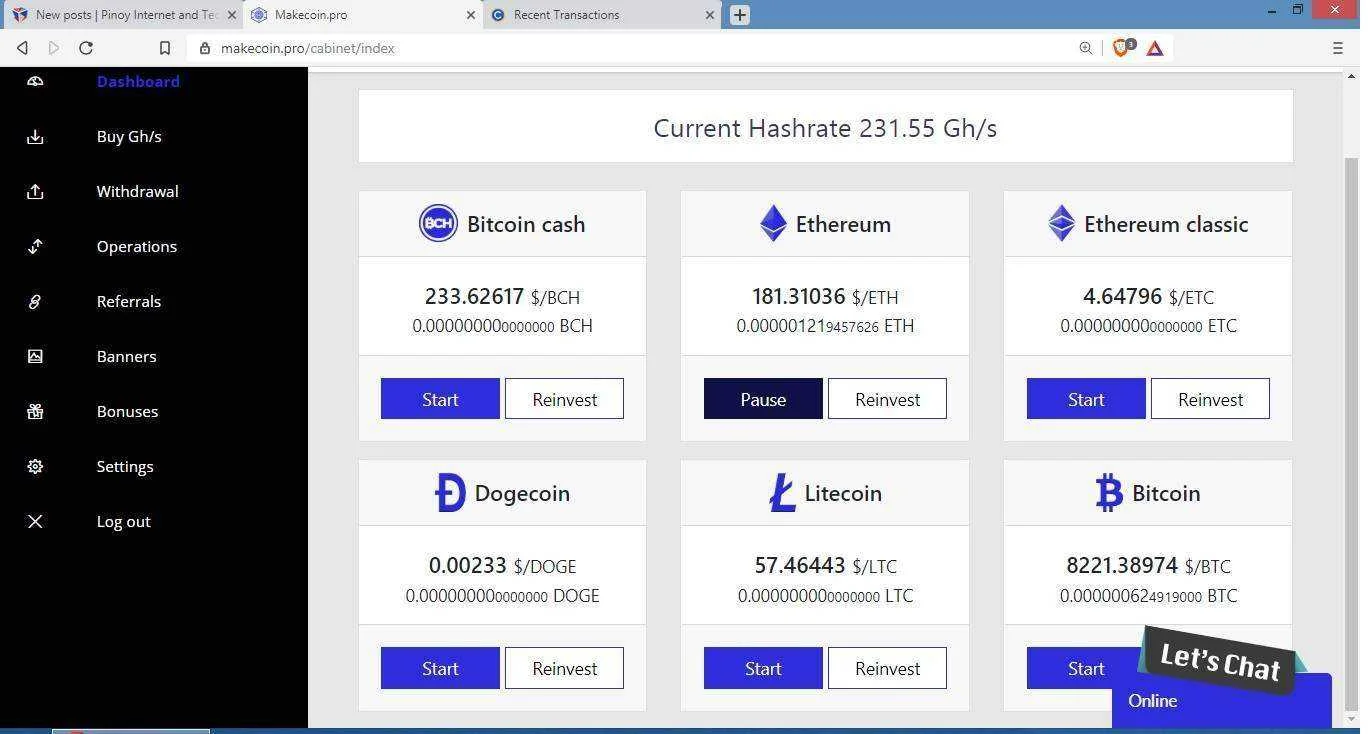Open the Buy Gh/s menu item
Image resolution: width=1368 pixels, height=734 pixels.
click(129, 137)
